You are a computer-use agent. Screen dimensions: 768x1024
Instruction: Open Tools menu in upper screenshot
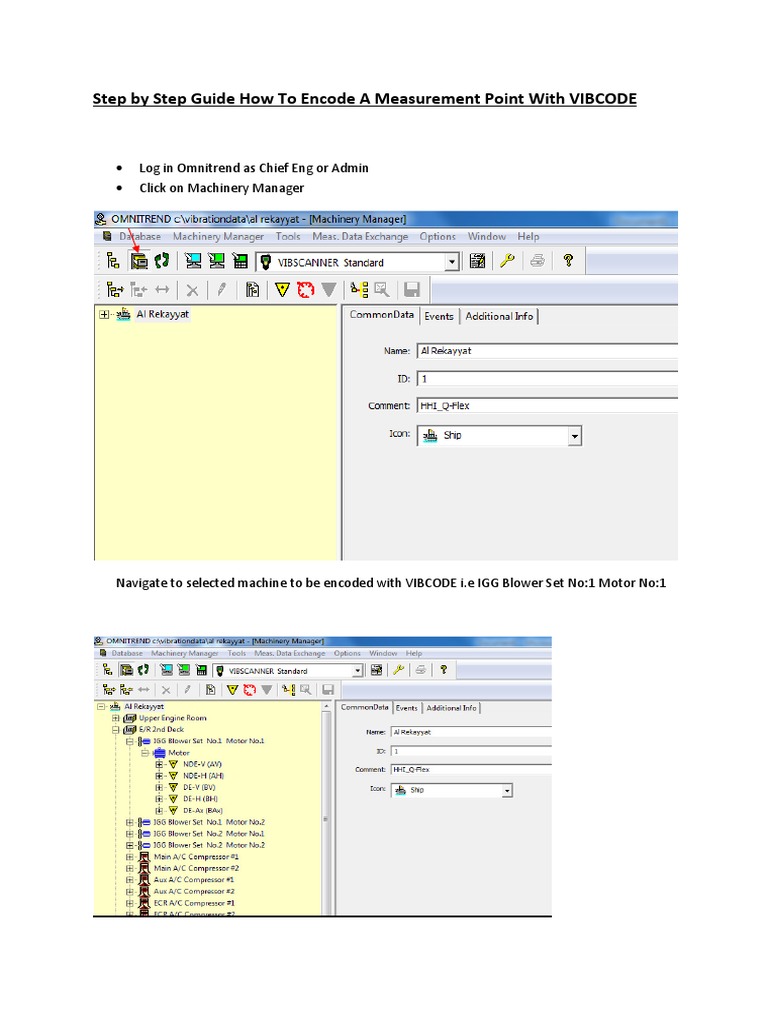pos(288,236)
